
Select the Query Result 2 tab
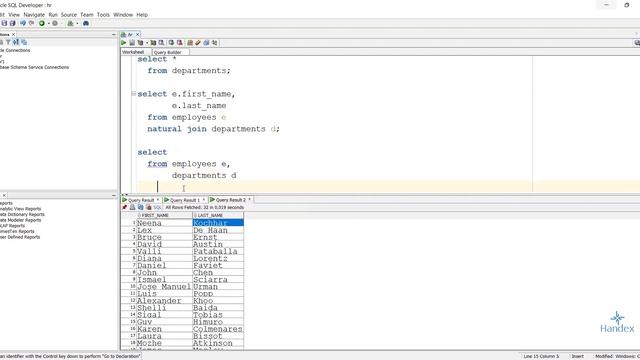[x=231, y=200]
